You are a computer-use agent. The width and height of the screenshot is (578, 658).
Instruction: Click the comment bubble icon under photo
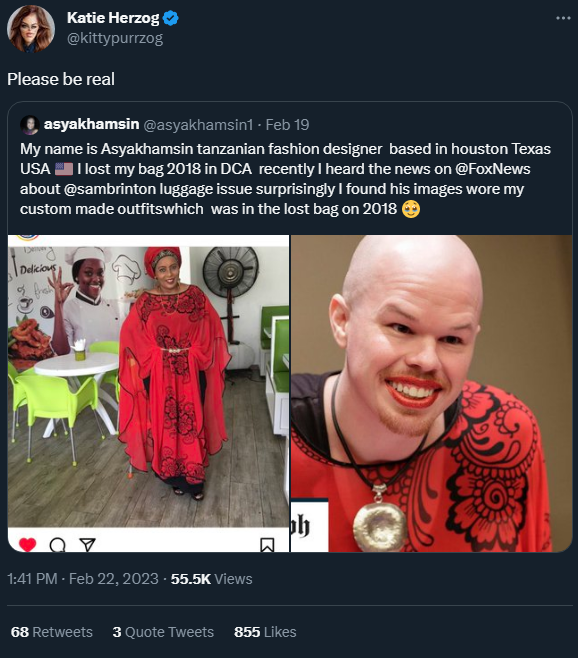click(x=58, y=545)
